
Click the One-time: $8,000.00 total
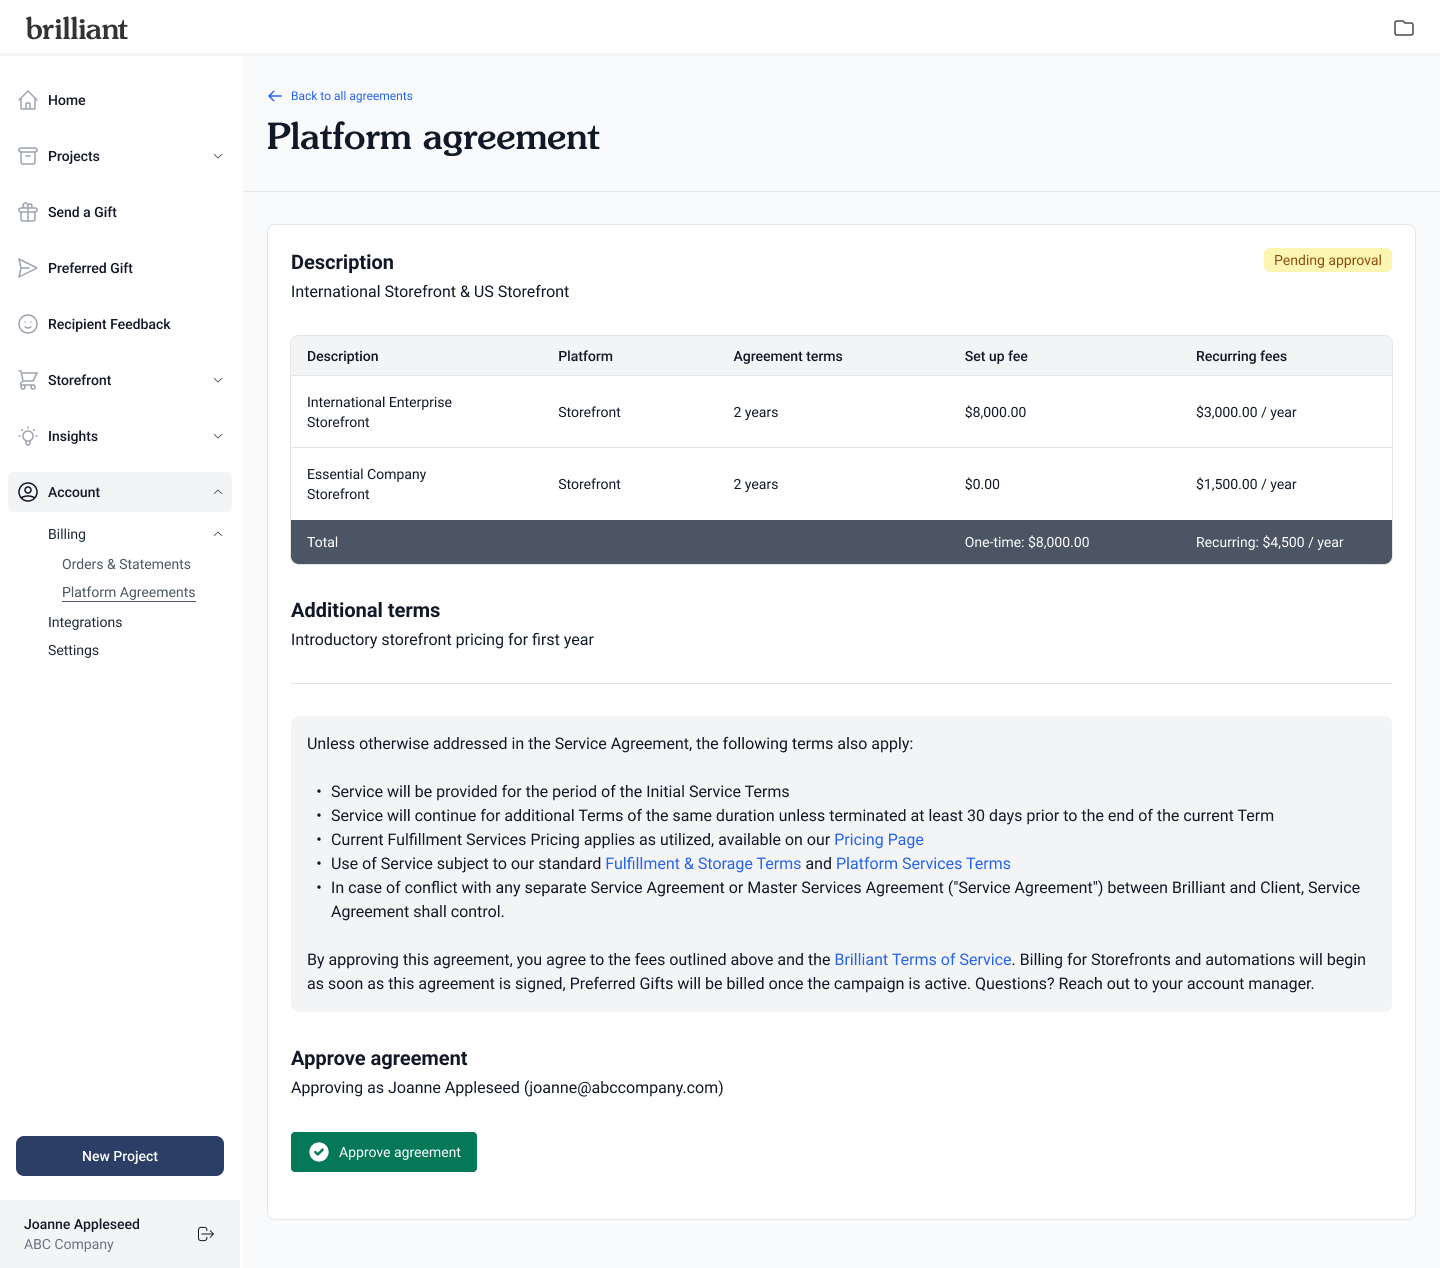click(1027, 542)
